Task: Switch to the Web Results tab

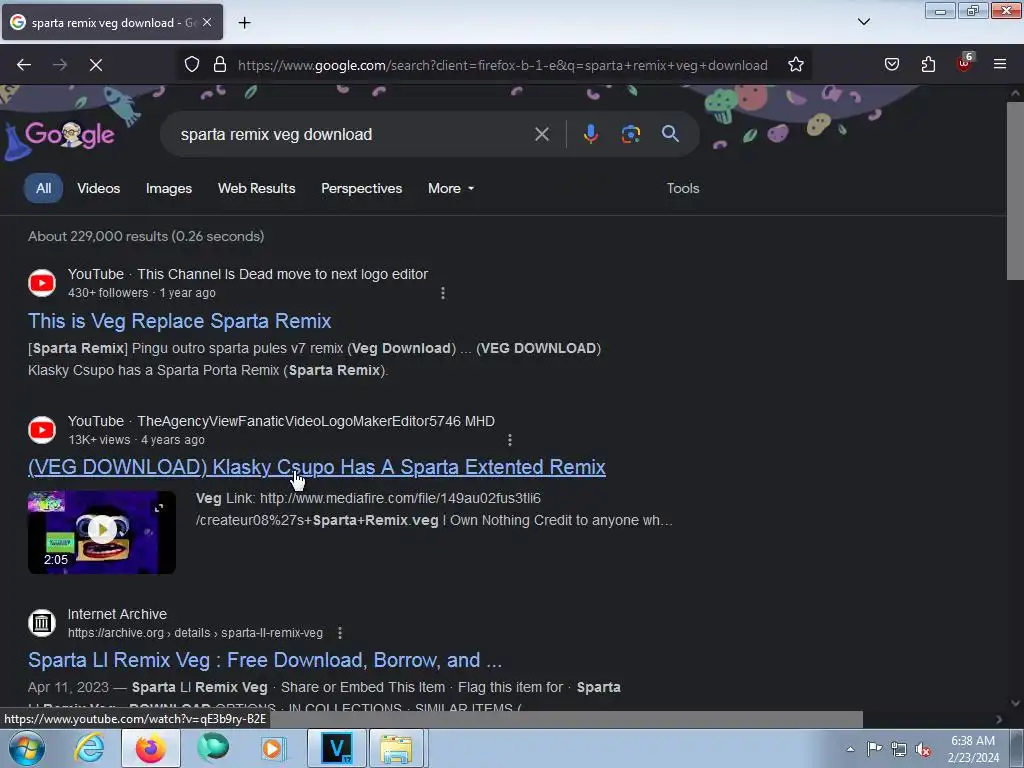Action: click(257, 188)
